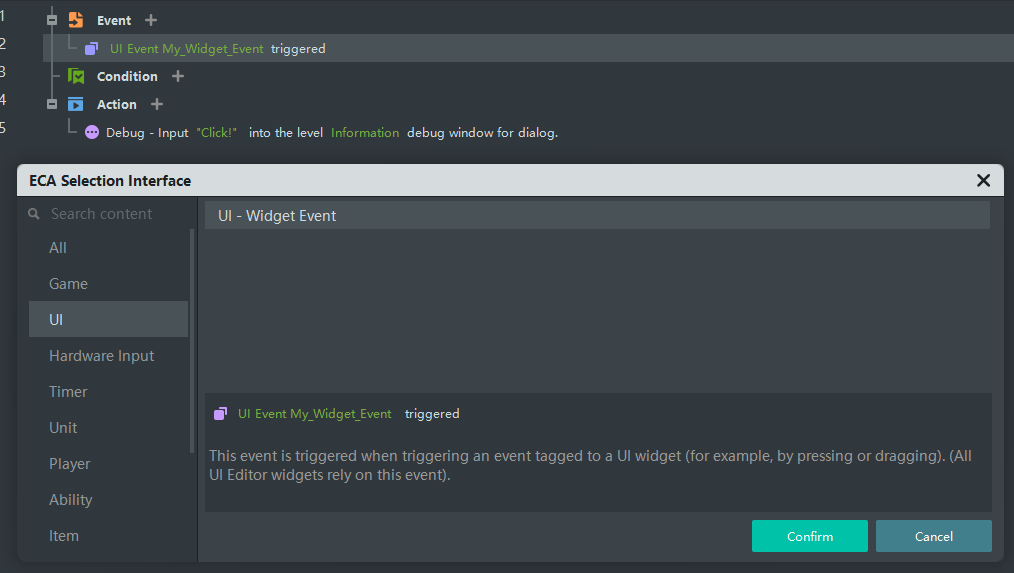Viewport: 1014px width, 573px height.
Task: Select the Game category
Action: [68, 284]
